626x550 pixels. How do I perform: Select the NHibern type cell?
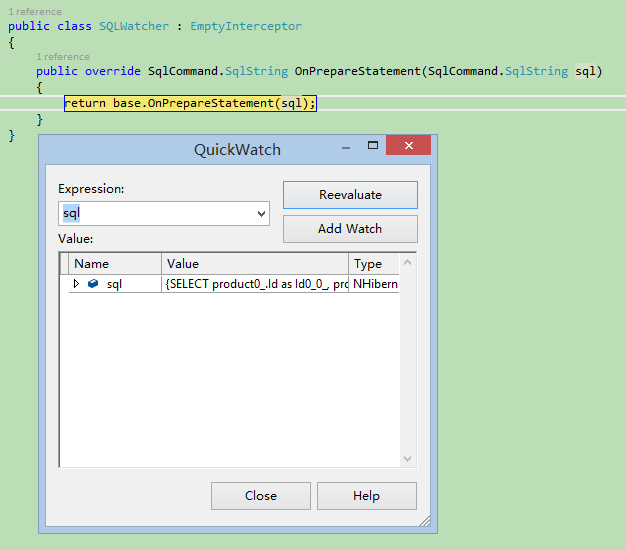pyautogui.click(x=374, y=284)
